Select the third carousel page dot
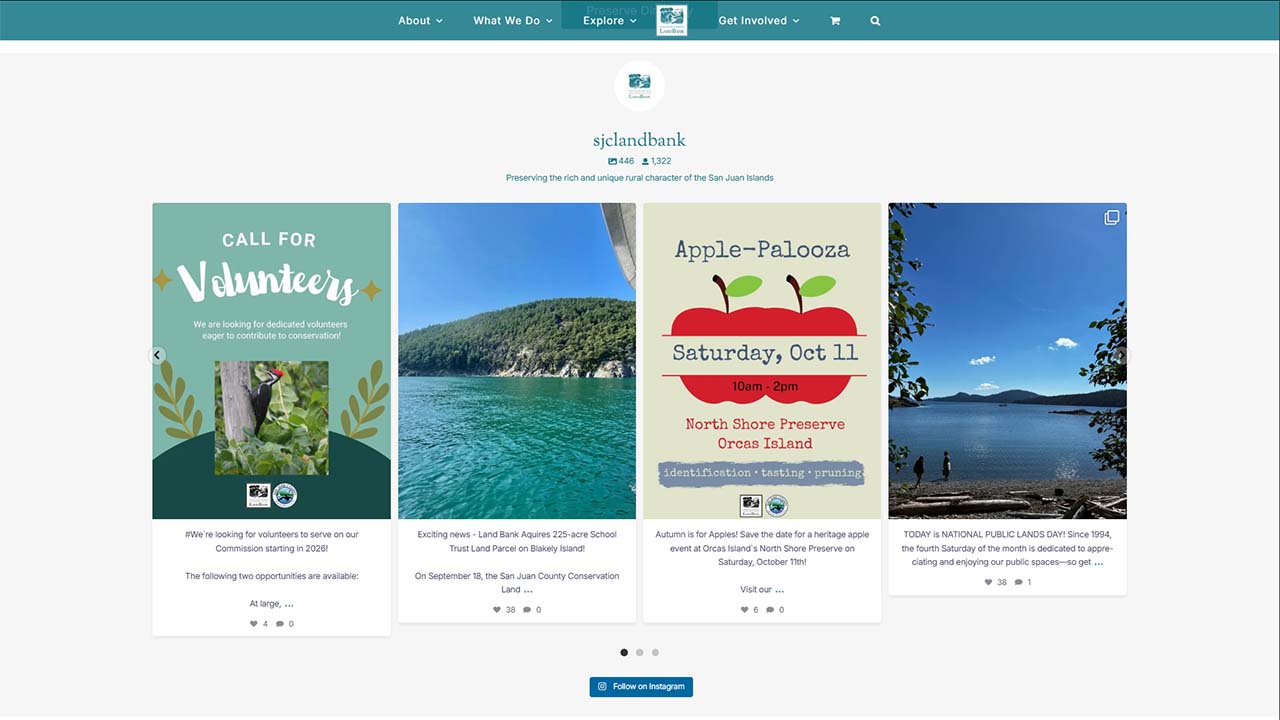Viewport: 1280px width, 720px height. click(656, 652)
